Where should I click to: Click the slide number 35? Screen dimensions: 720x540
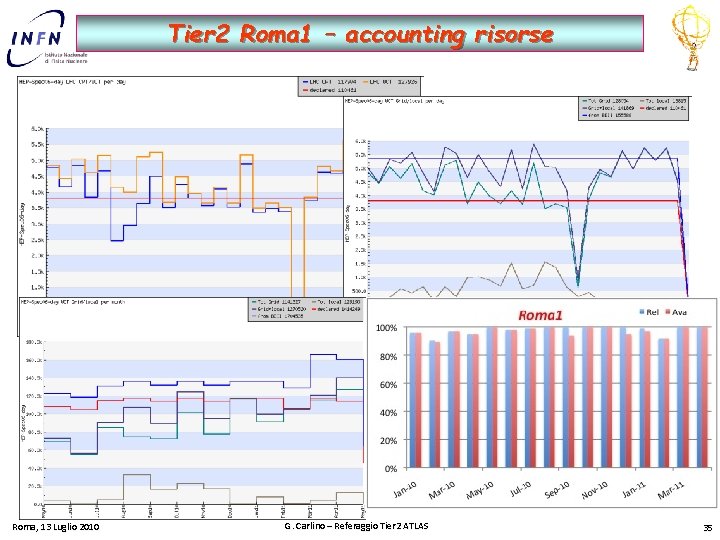708,529
